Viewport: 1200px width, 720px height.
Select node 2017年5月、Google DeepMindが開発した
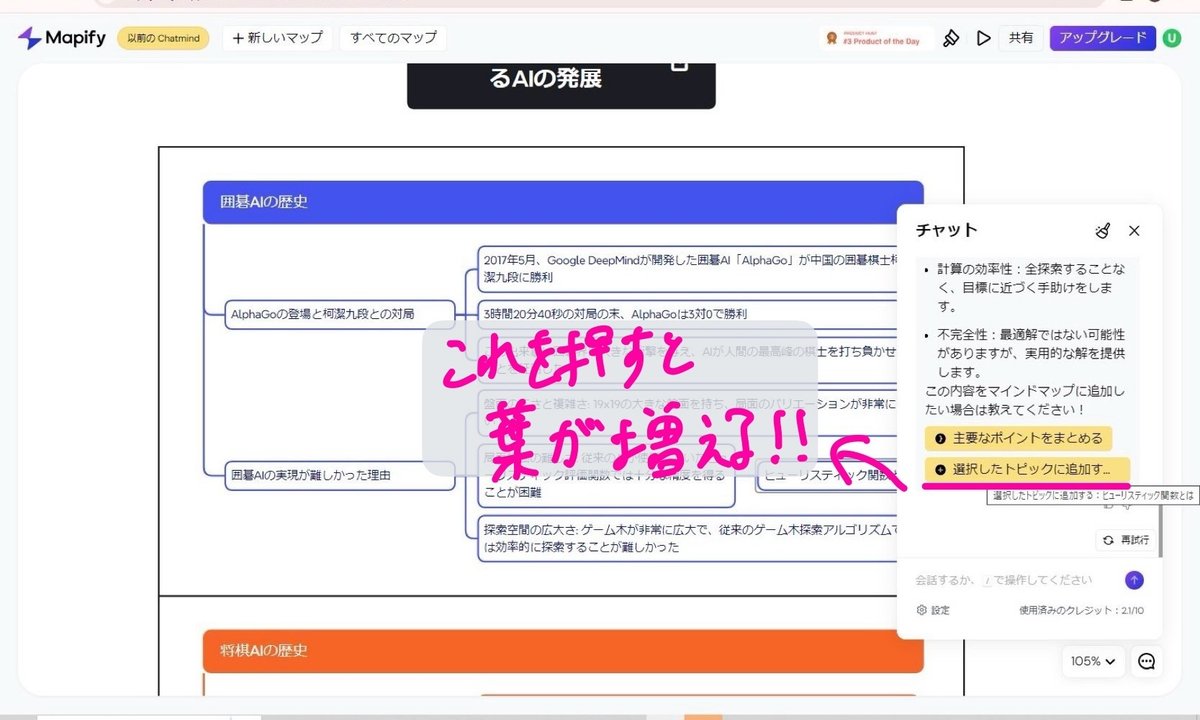688,268
